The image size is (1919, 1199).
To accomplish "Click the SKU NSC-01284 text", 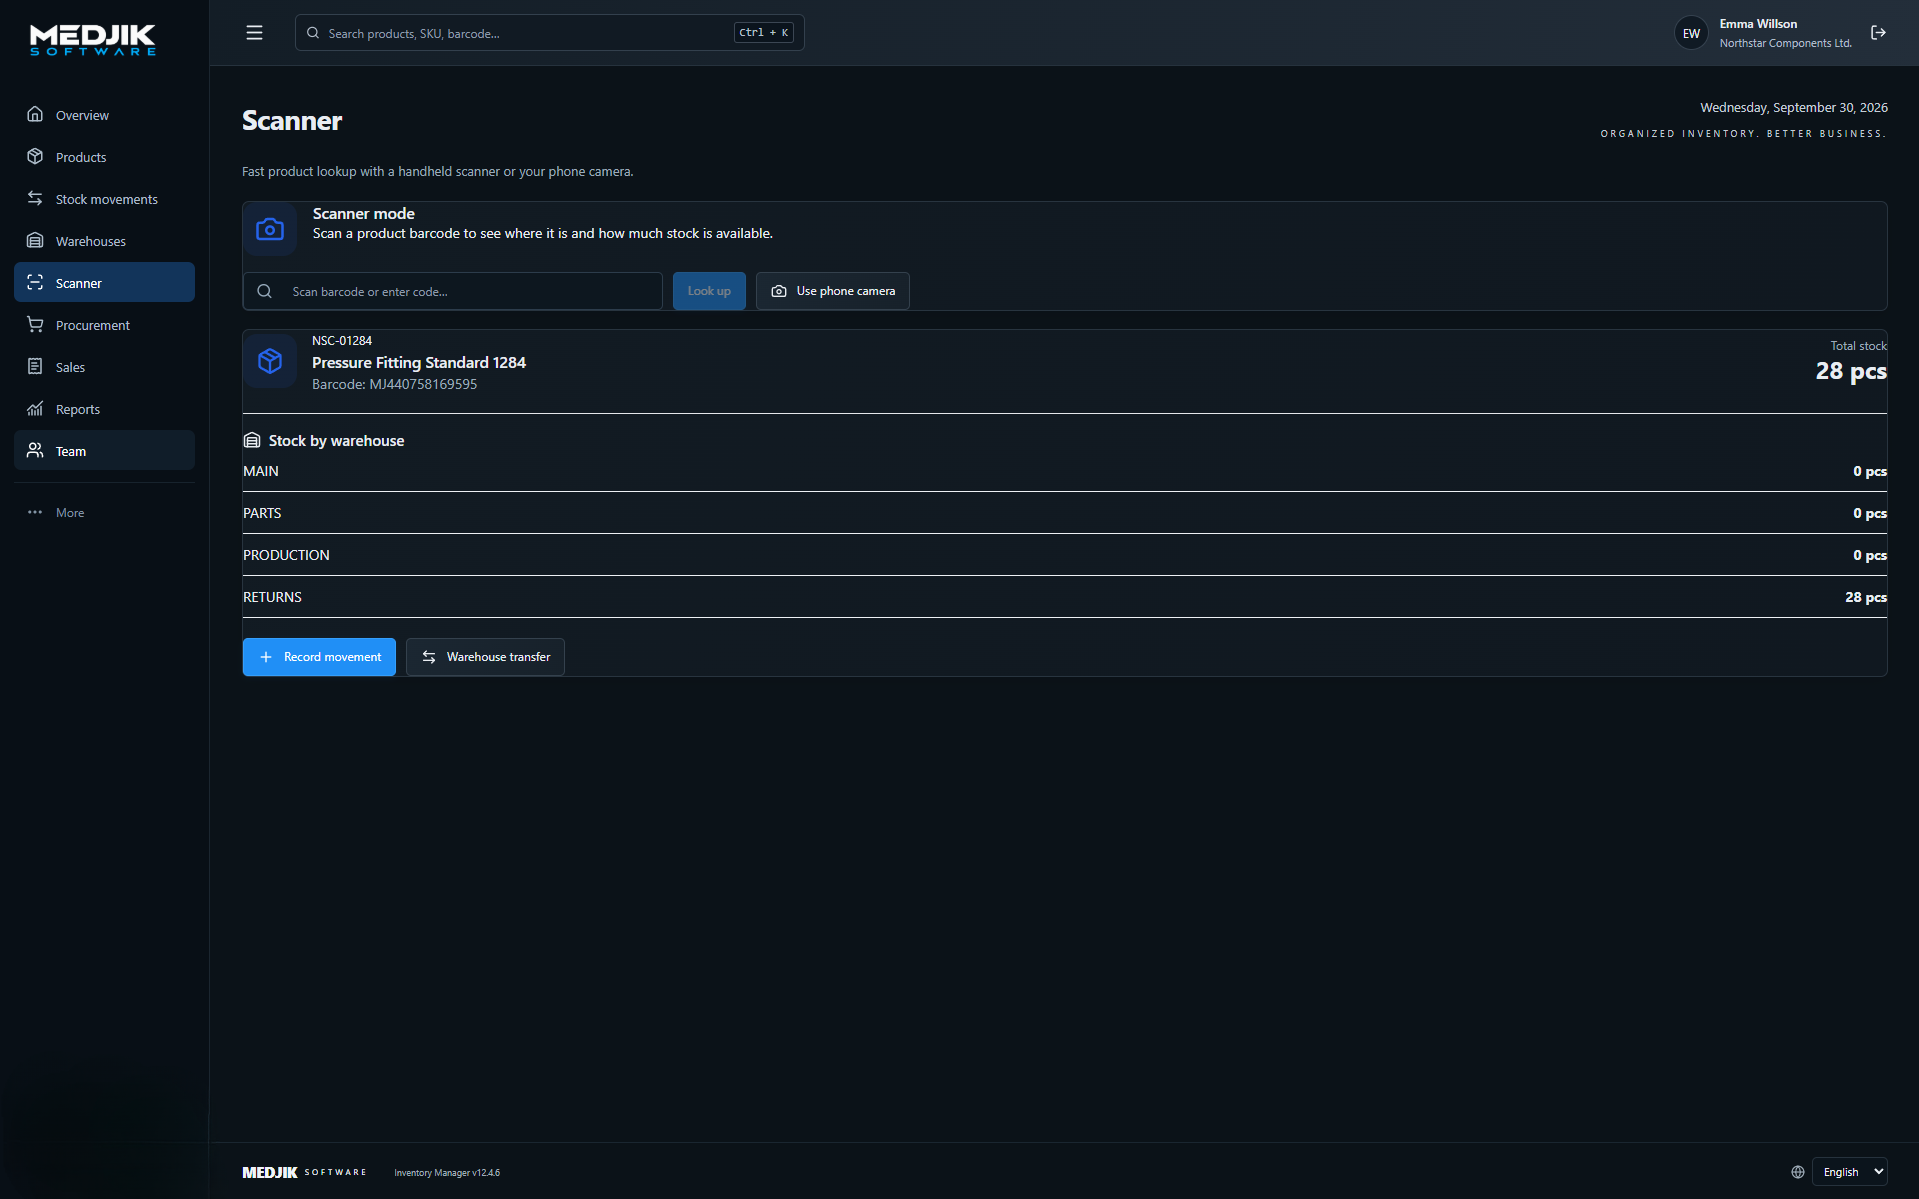I will [342, 341].
